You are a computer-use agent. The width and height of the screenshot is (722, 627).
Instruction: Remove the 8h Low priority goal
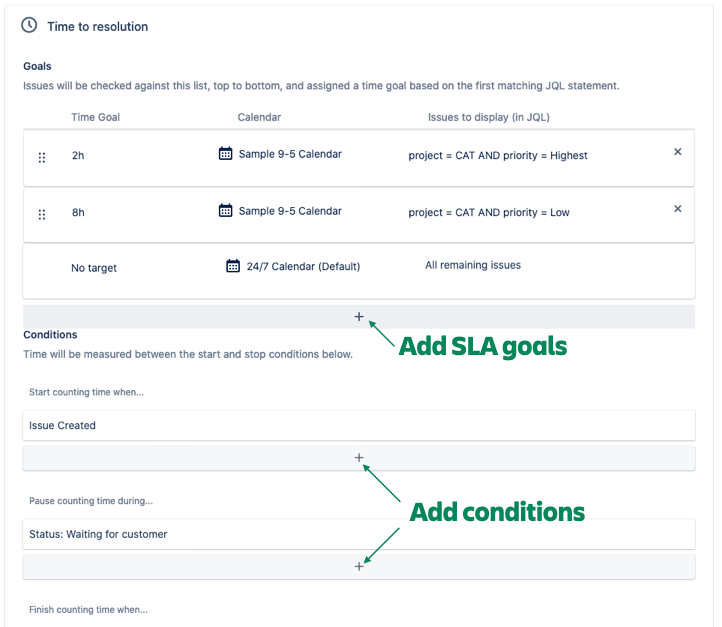(x=678, y=209)
